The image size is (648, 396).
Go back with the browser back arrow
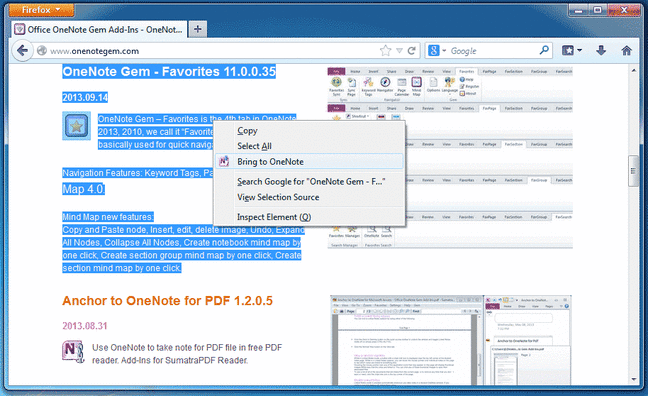coord(22,51)
